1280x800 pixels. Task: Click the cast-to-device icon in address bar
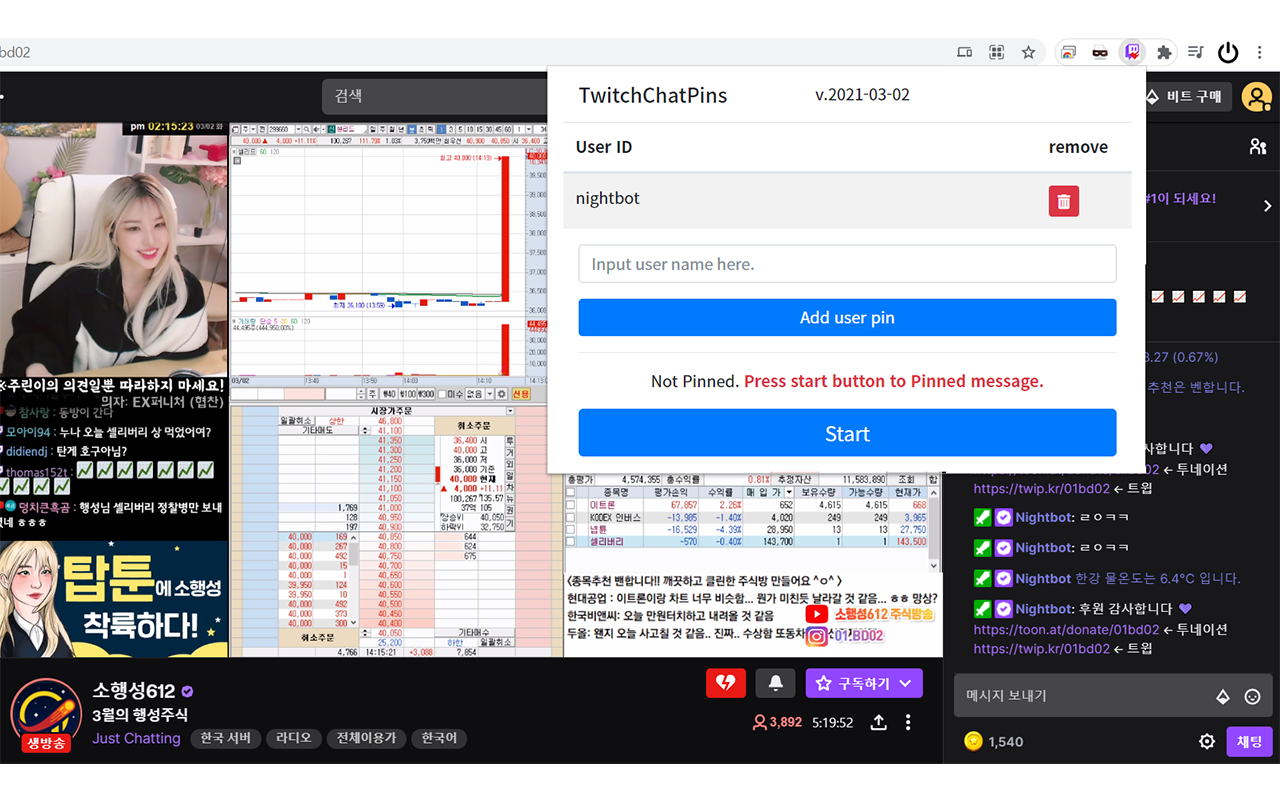click(x=964, y=52)
